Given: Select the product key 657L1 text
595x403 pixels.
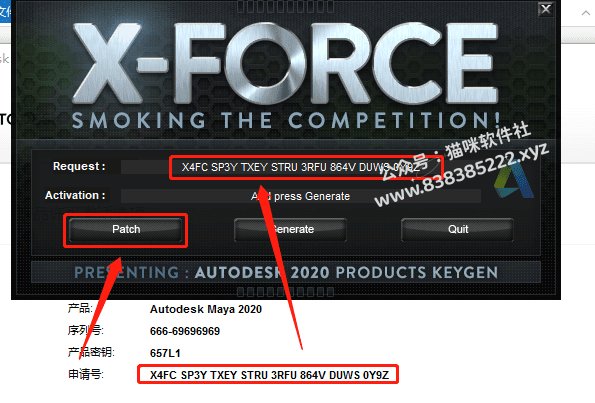Looking at the screenshot, I should 165,353.
